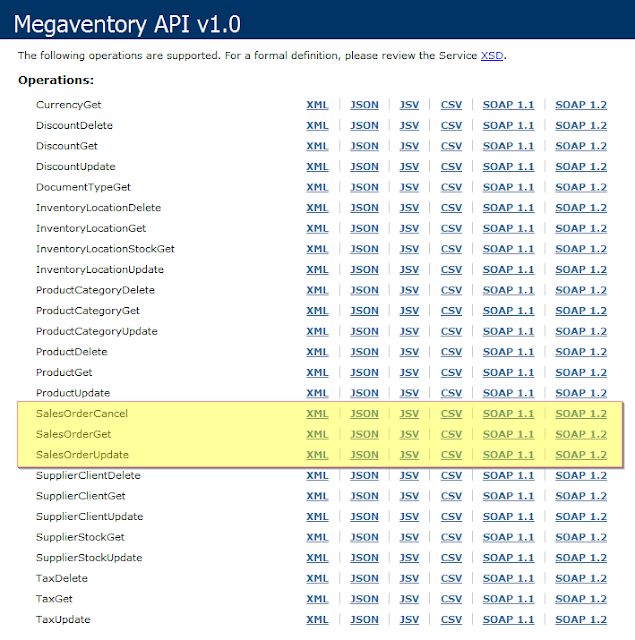Open JSON link for TaxDelete

pyautogui.click(x=364, y=578)
